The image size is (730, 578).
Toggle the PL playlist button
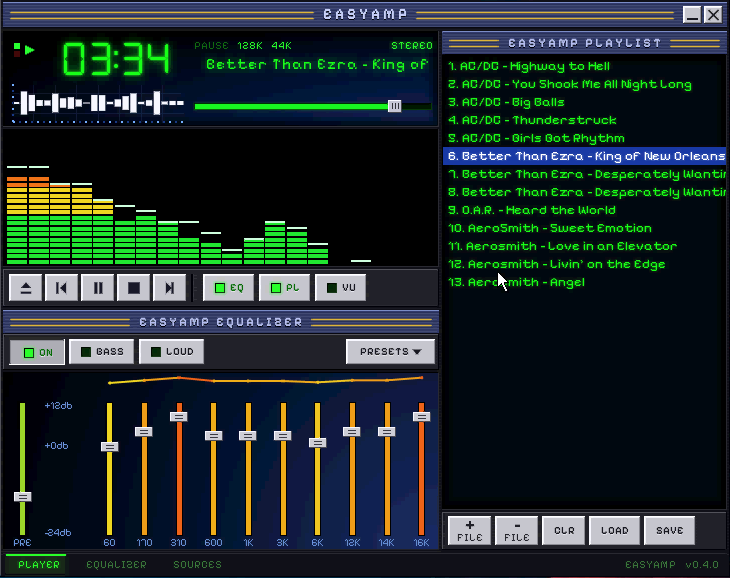(284, 288)
